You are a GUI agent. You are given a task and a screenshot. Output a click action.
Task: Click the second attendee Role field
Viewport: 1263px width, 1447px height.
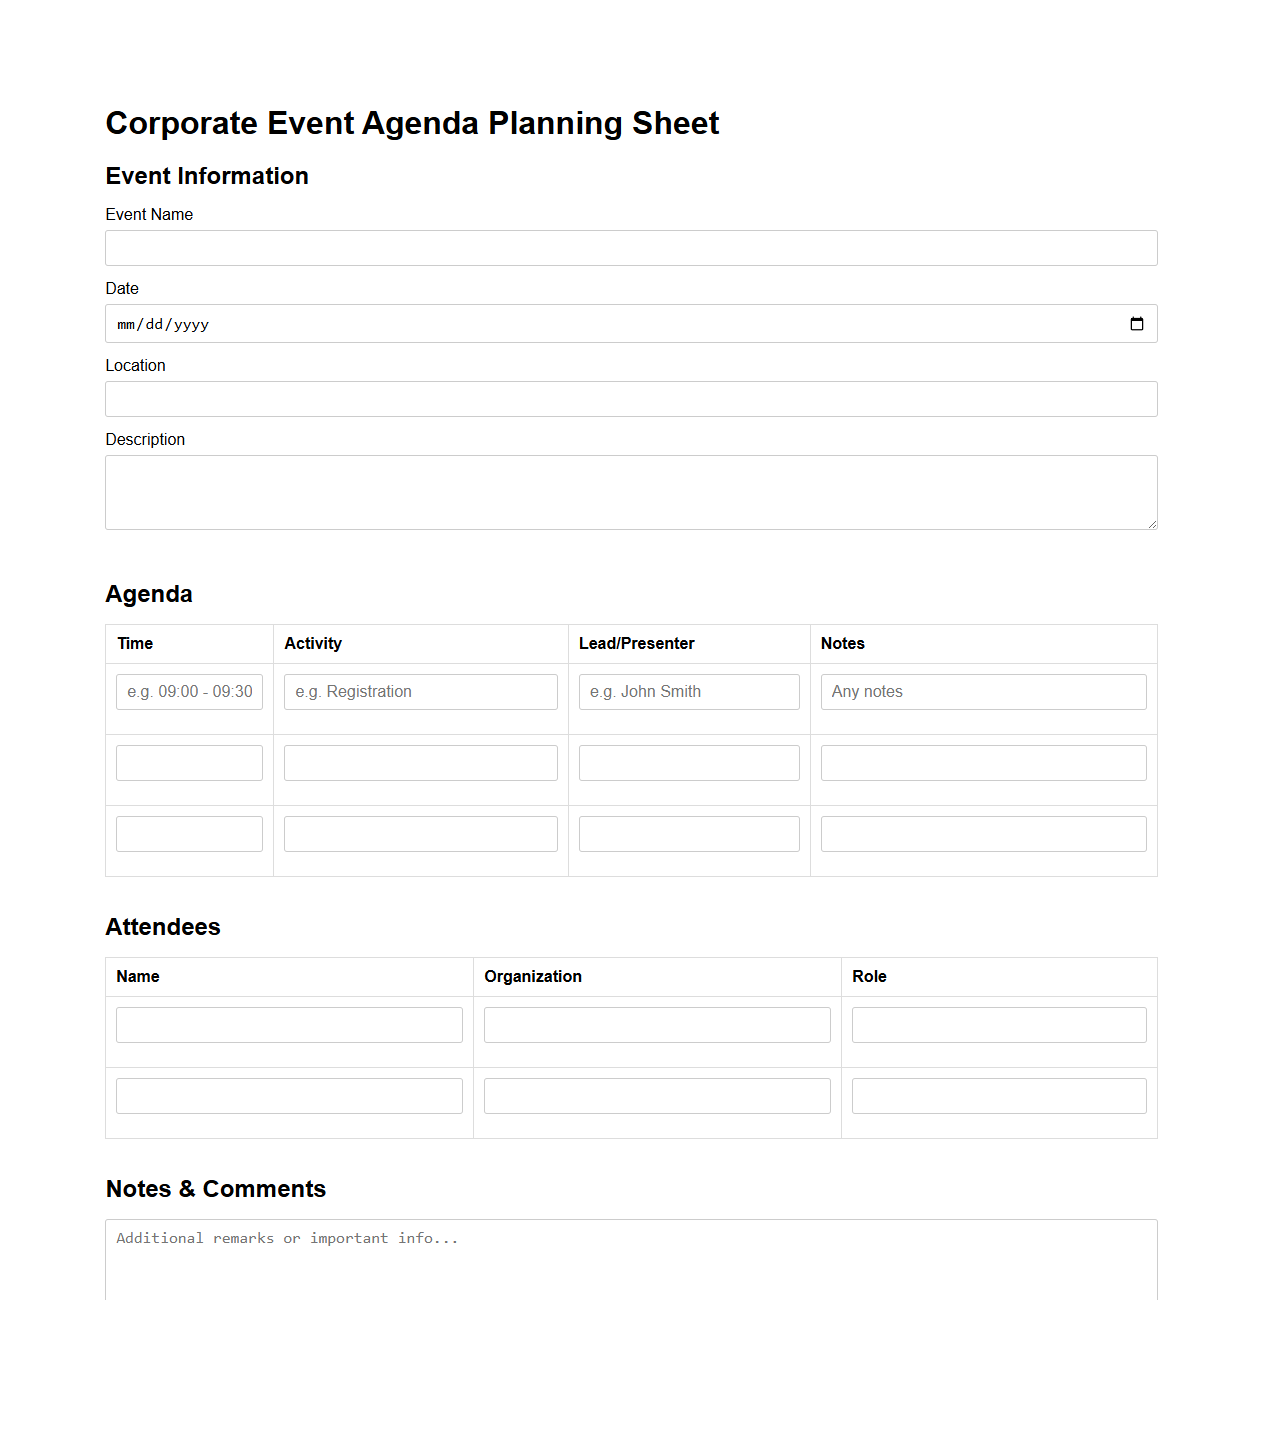coord(998,1095)
